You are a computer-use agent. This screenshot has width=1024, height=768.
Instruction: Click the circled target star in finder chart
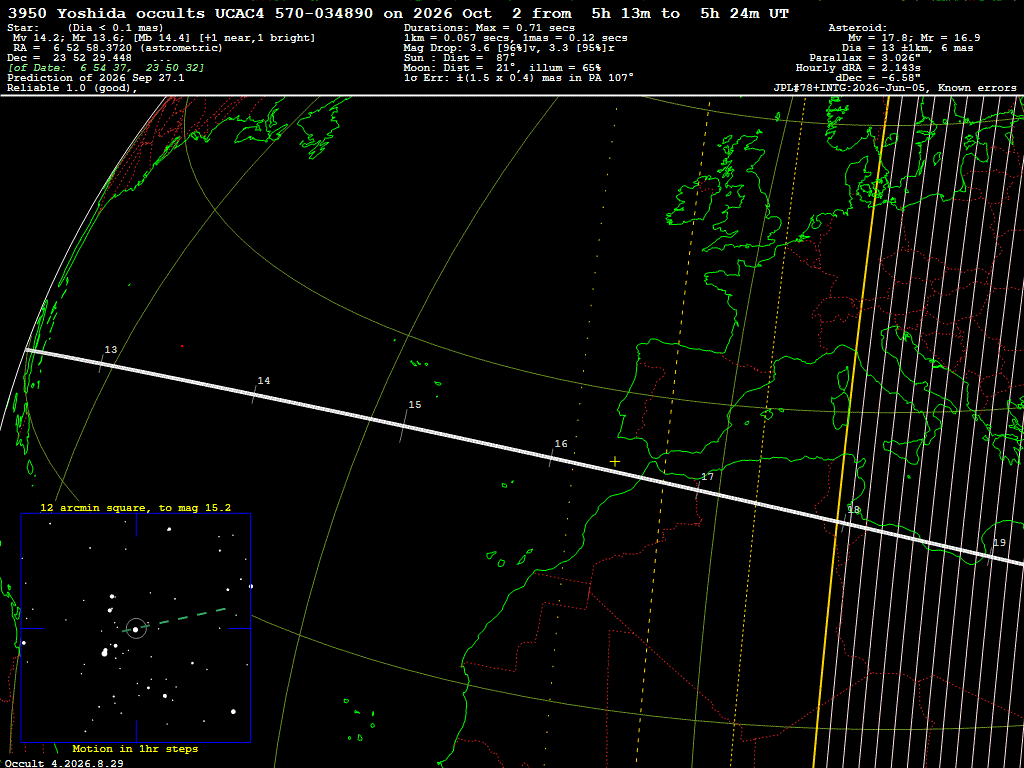pyautogui.click(x=136, y=629)
